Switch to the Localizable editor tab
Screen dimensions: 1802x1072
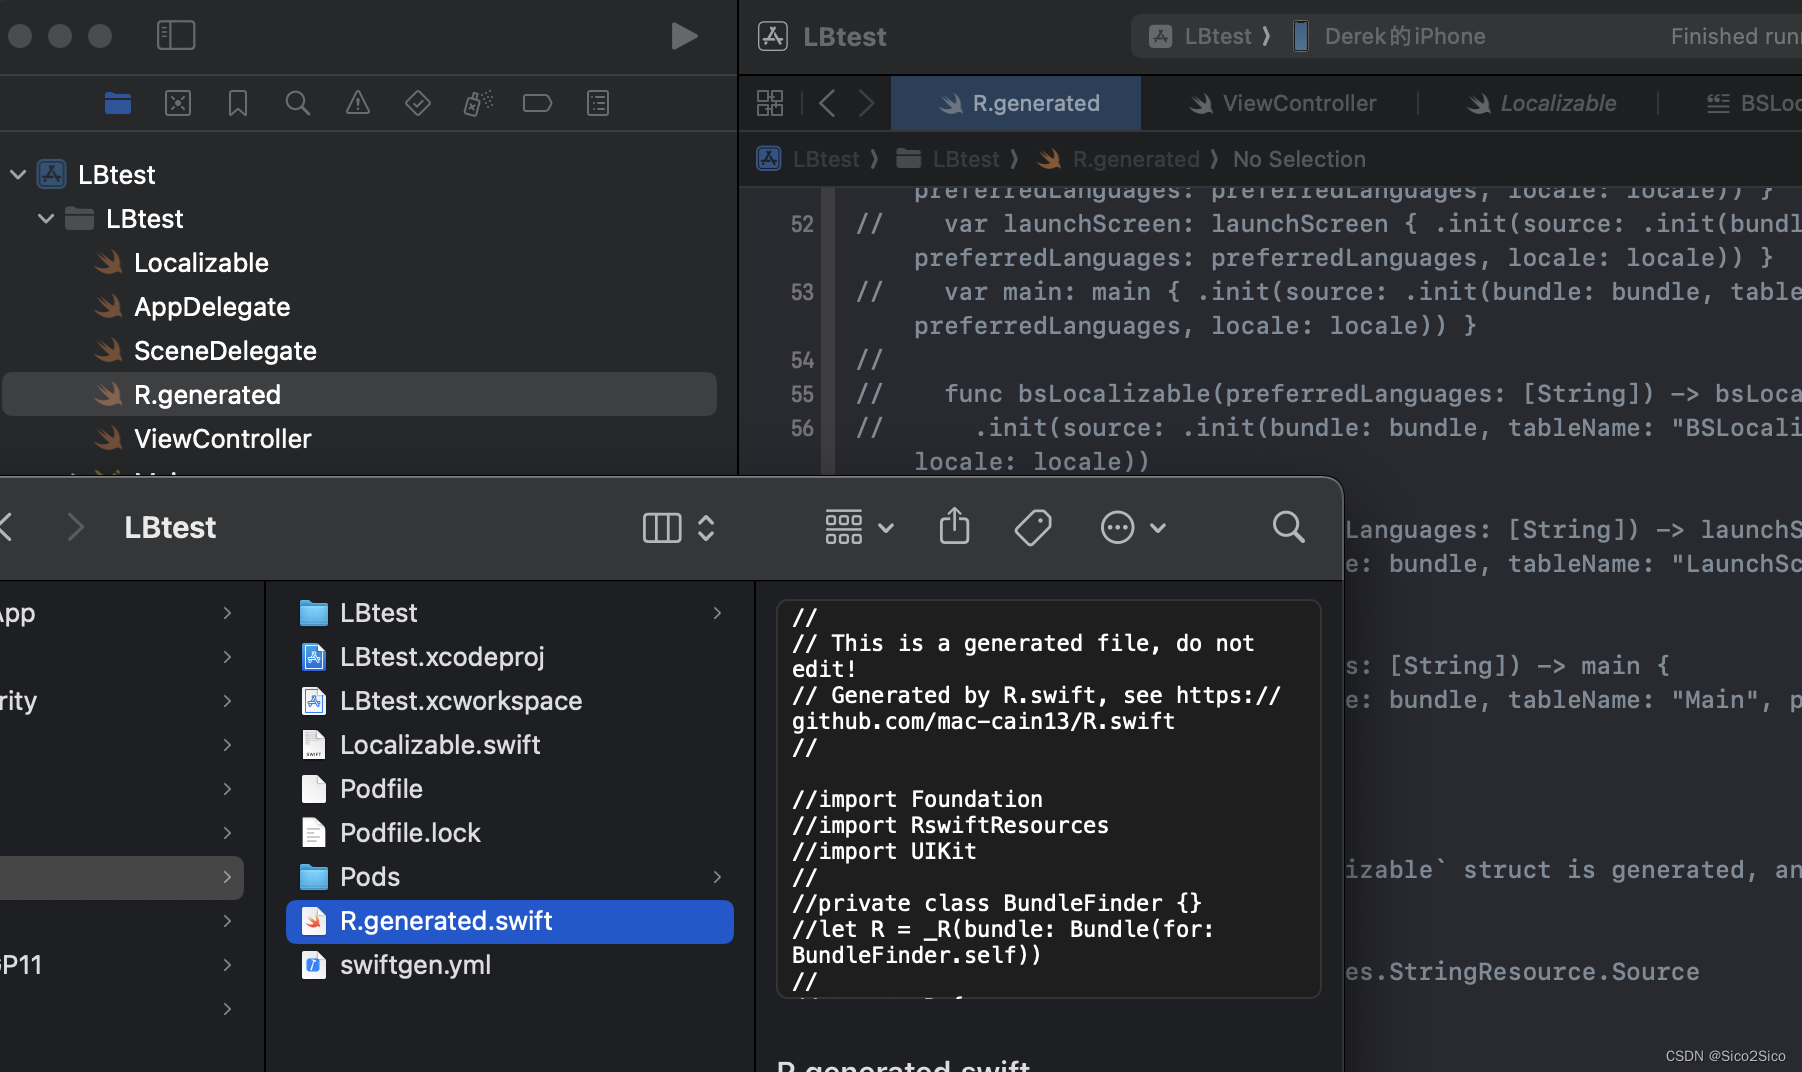[1541, 103]
